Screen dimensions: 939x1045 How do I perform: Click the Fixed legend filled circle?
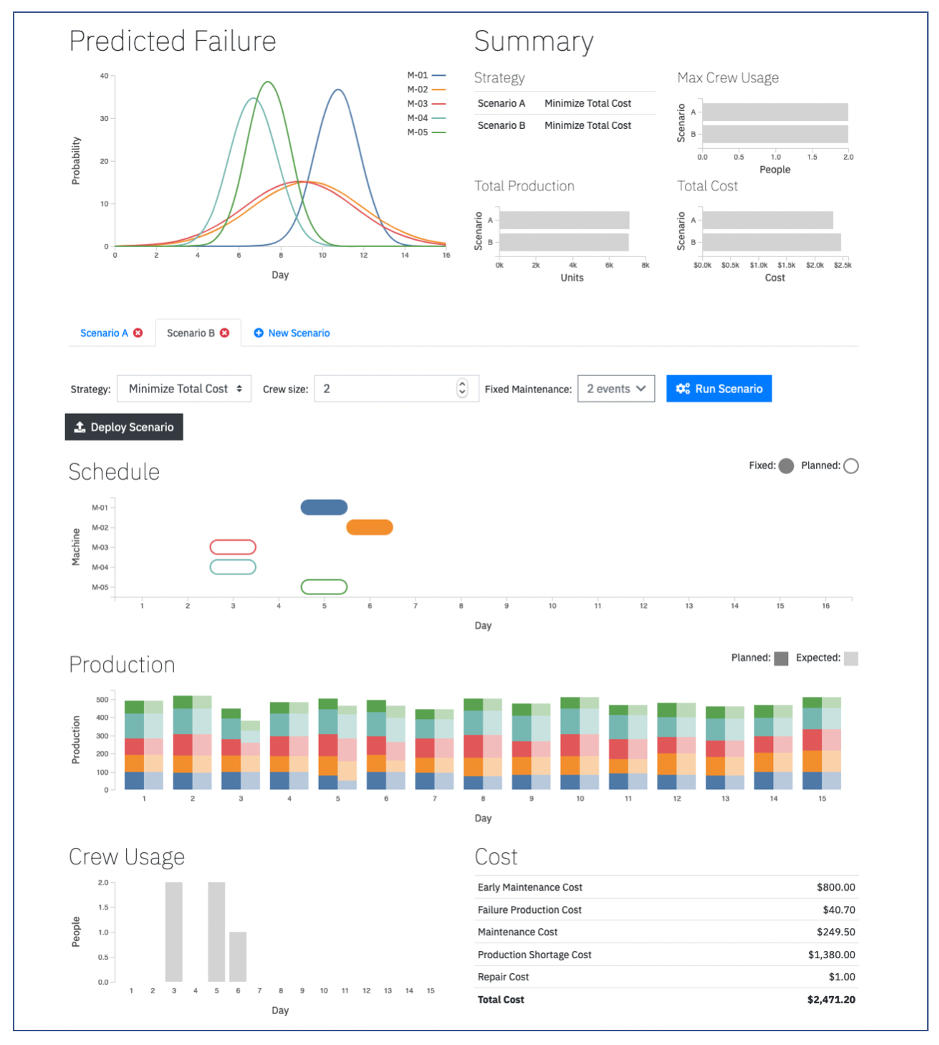pyautogui.click(x=786, y=466)
